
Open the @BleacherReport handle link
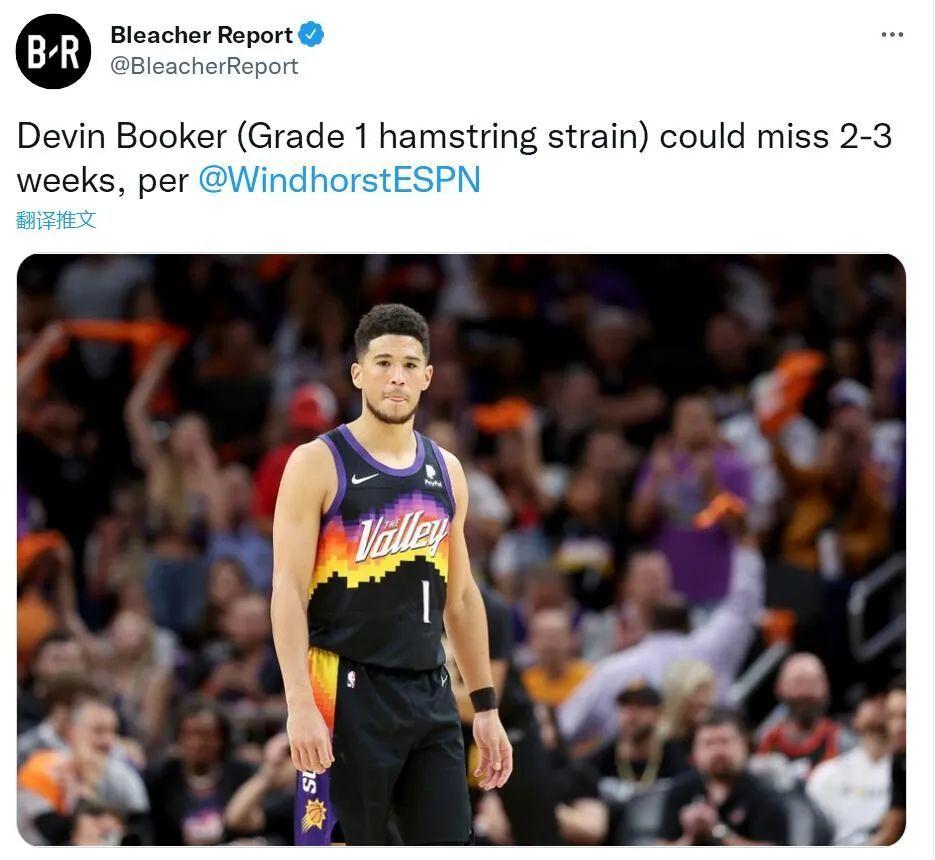coord(204,66)
